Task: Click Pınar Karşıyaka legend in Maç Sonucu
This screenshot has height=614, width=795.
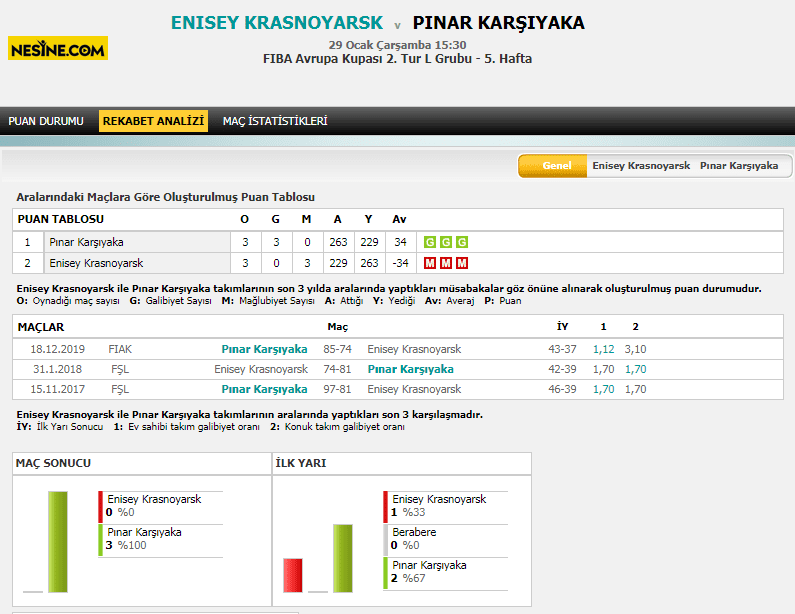Action: pyautogui.click(x=160, y=539)
